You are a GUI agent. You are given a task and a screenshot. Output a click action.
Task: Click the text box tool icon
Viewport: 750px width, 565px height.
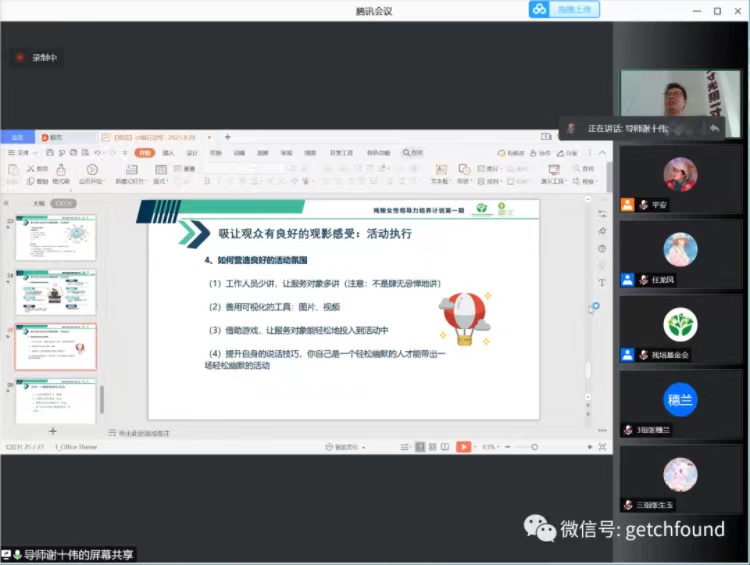pos(439,171)
